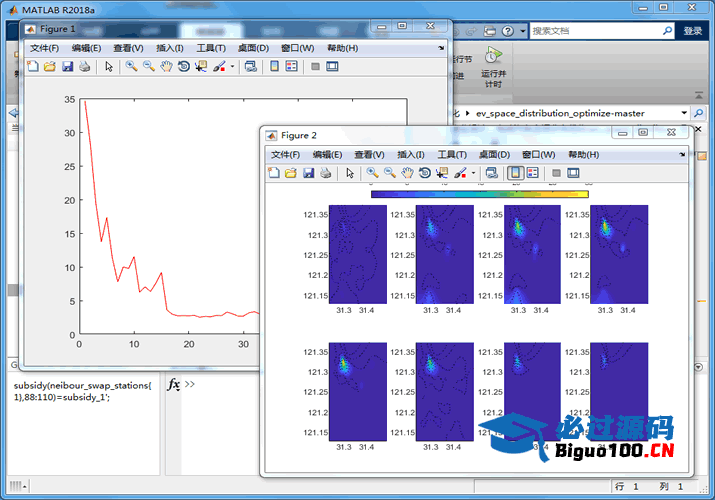Open 文件(F) menu in Figure 1
The height and width of the screenshot is (500, 715).
coord(44,48)
